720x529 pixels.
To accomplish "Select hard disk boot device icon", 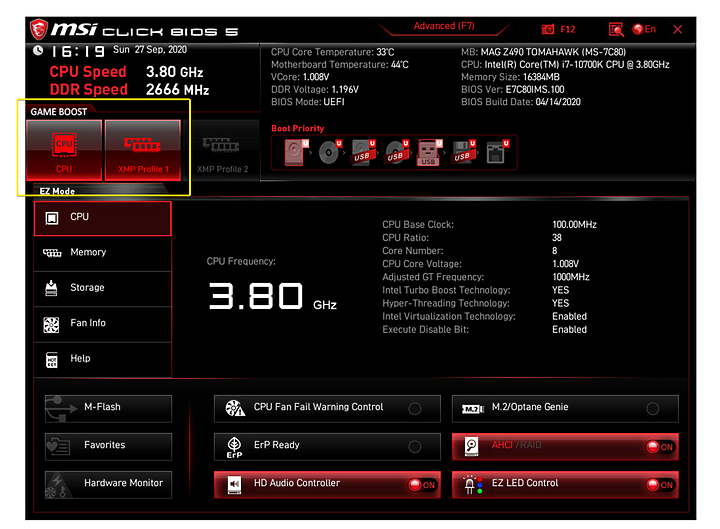I will pos(294,152).
